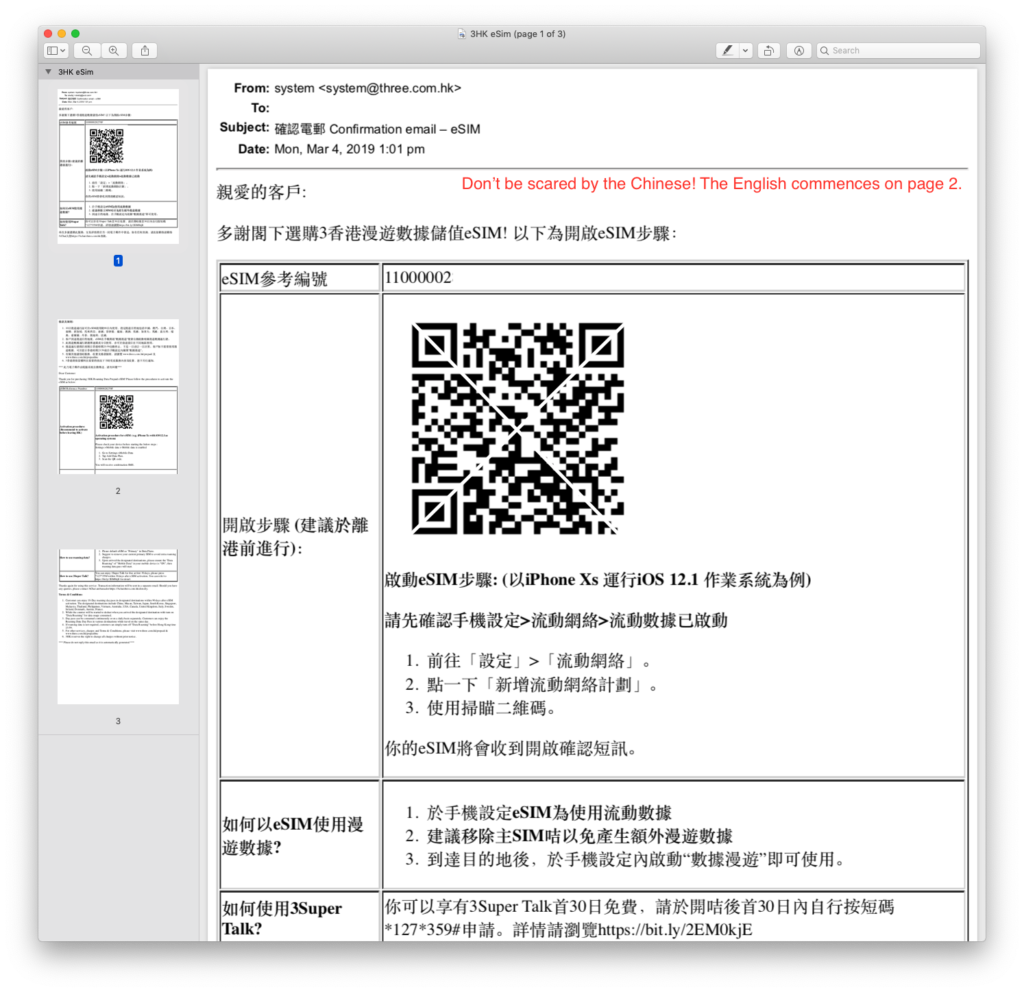
Task: Click the *127*359# short code text
Action: click(x=423, y=929)
